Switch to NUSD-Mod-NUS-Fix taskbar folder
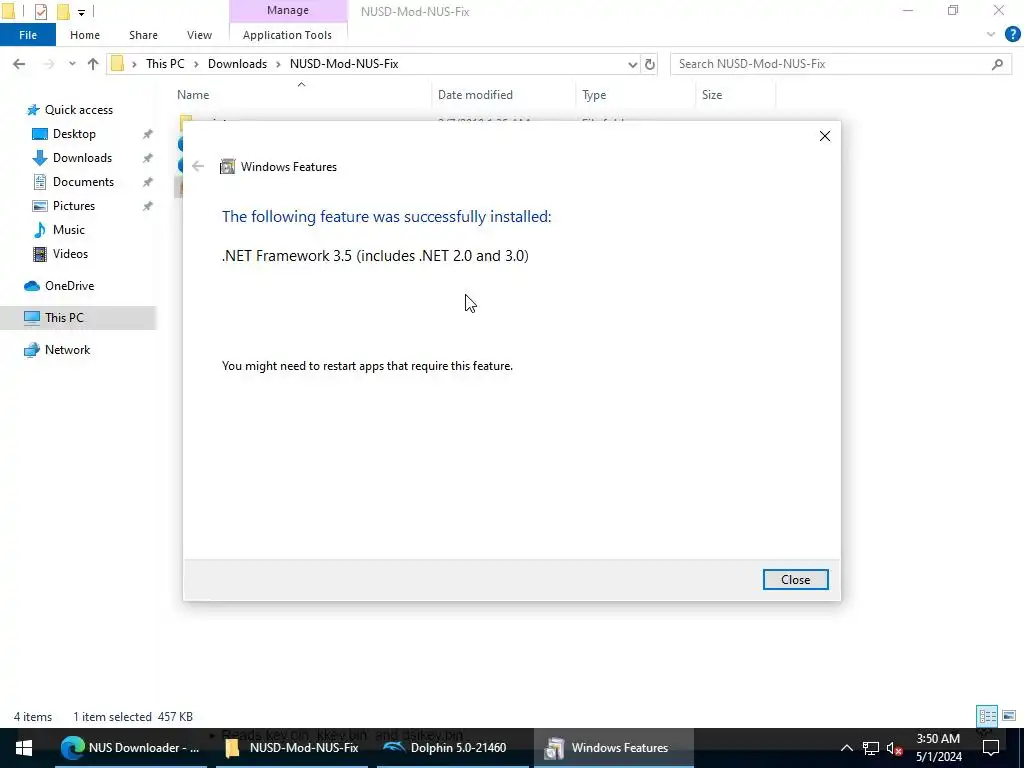 click(291, 748)
